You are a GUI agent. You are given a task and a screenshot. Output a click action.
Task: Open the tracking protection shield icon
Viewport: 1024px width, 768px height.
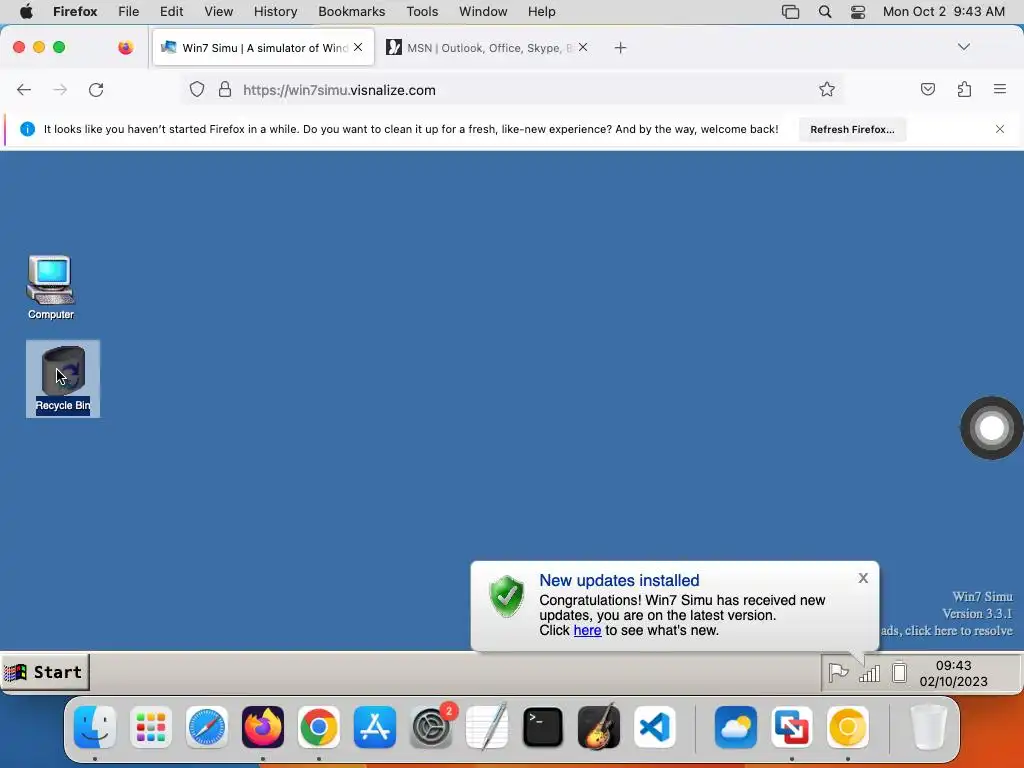click(197, 89)
